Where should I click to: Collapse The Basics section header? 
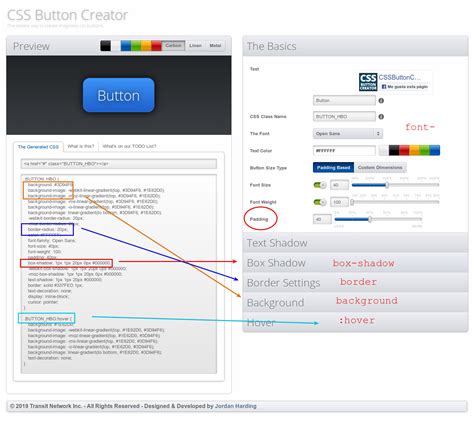coord(355,46)
